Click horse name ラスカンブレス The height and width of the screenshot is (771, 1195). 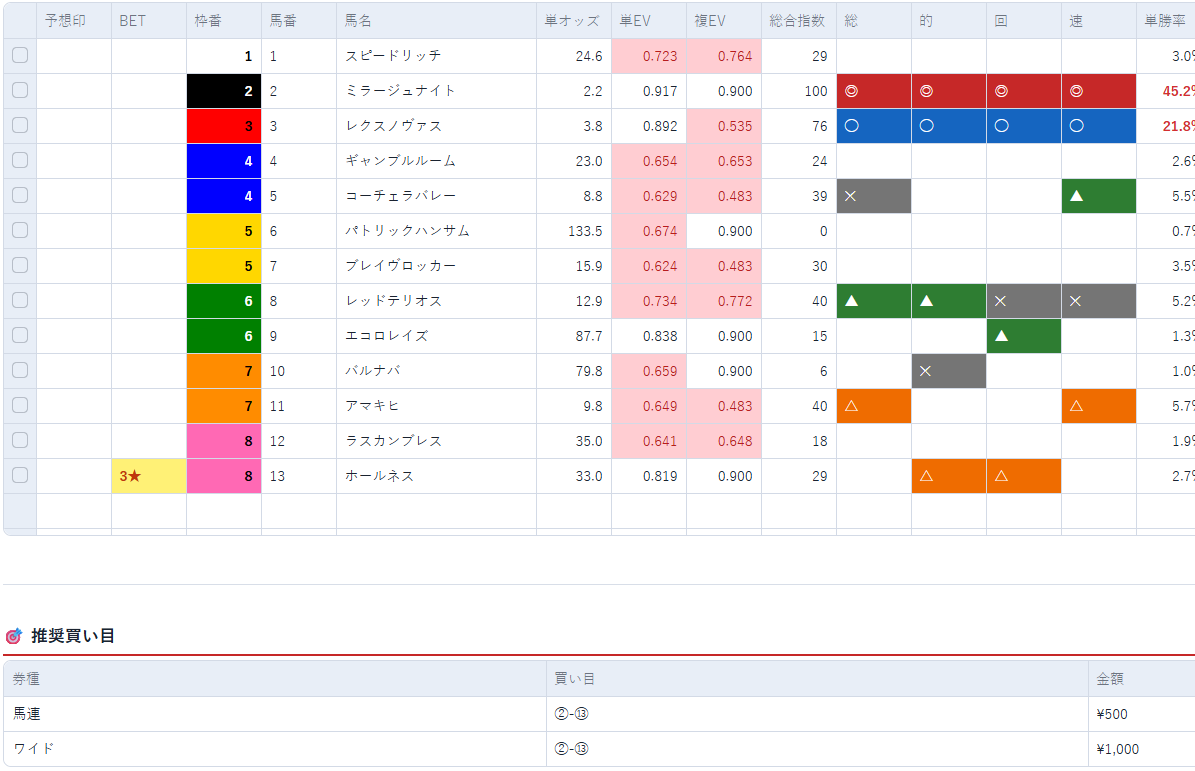[393, 441]
